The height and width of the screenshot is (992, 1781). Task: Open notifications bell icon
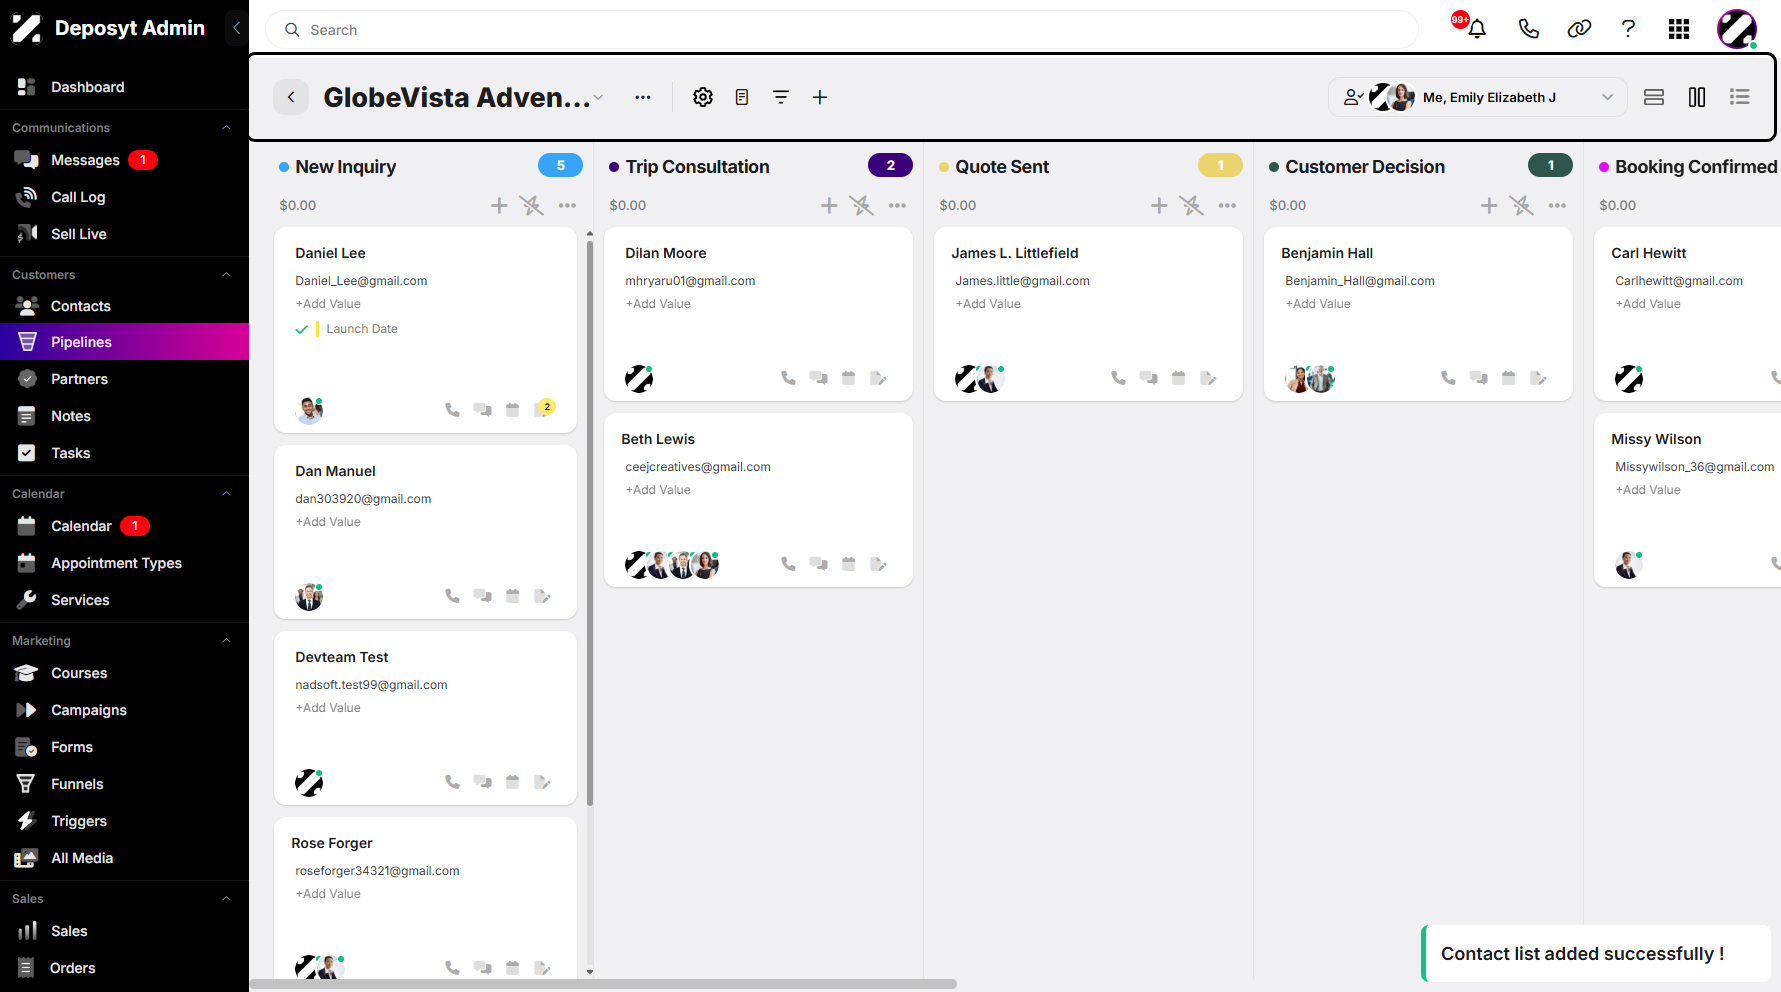[1476, 29]
